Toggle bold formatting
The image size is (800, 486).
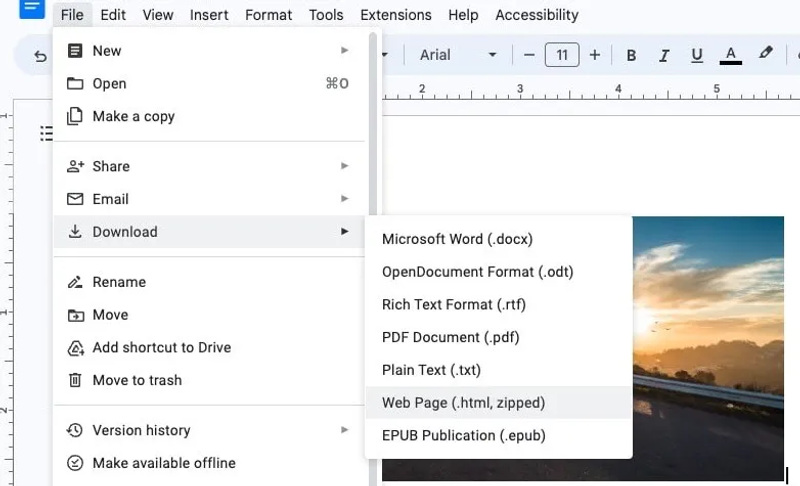[x=631, y=55]
